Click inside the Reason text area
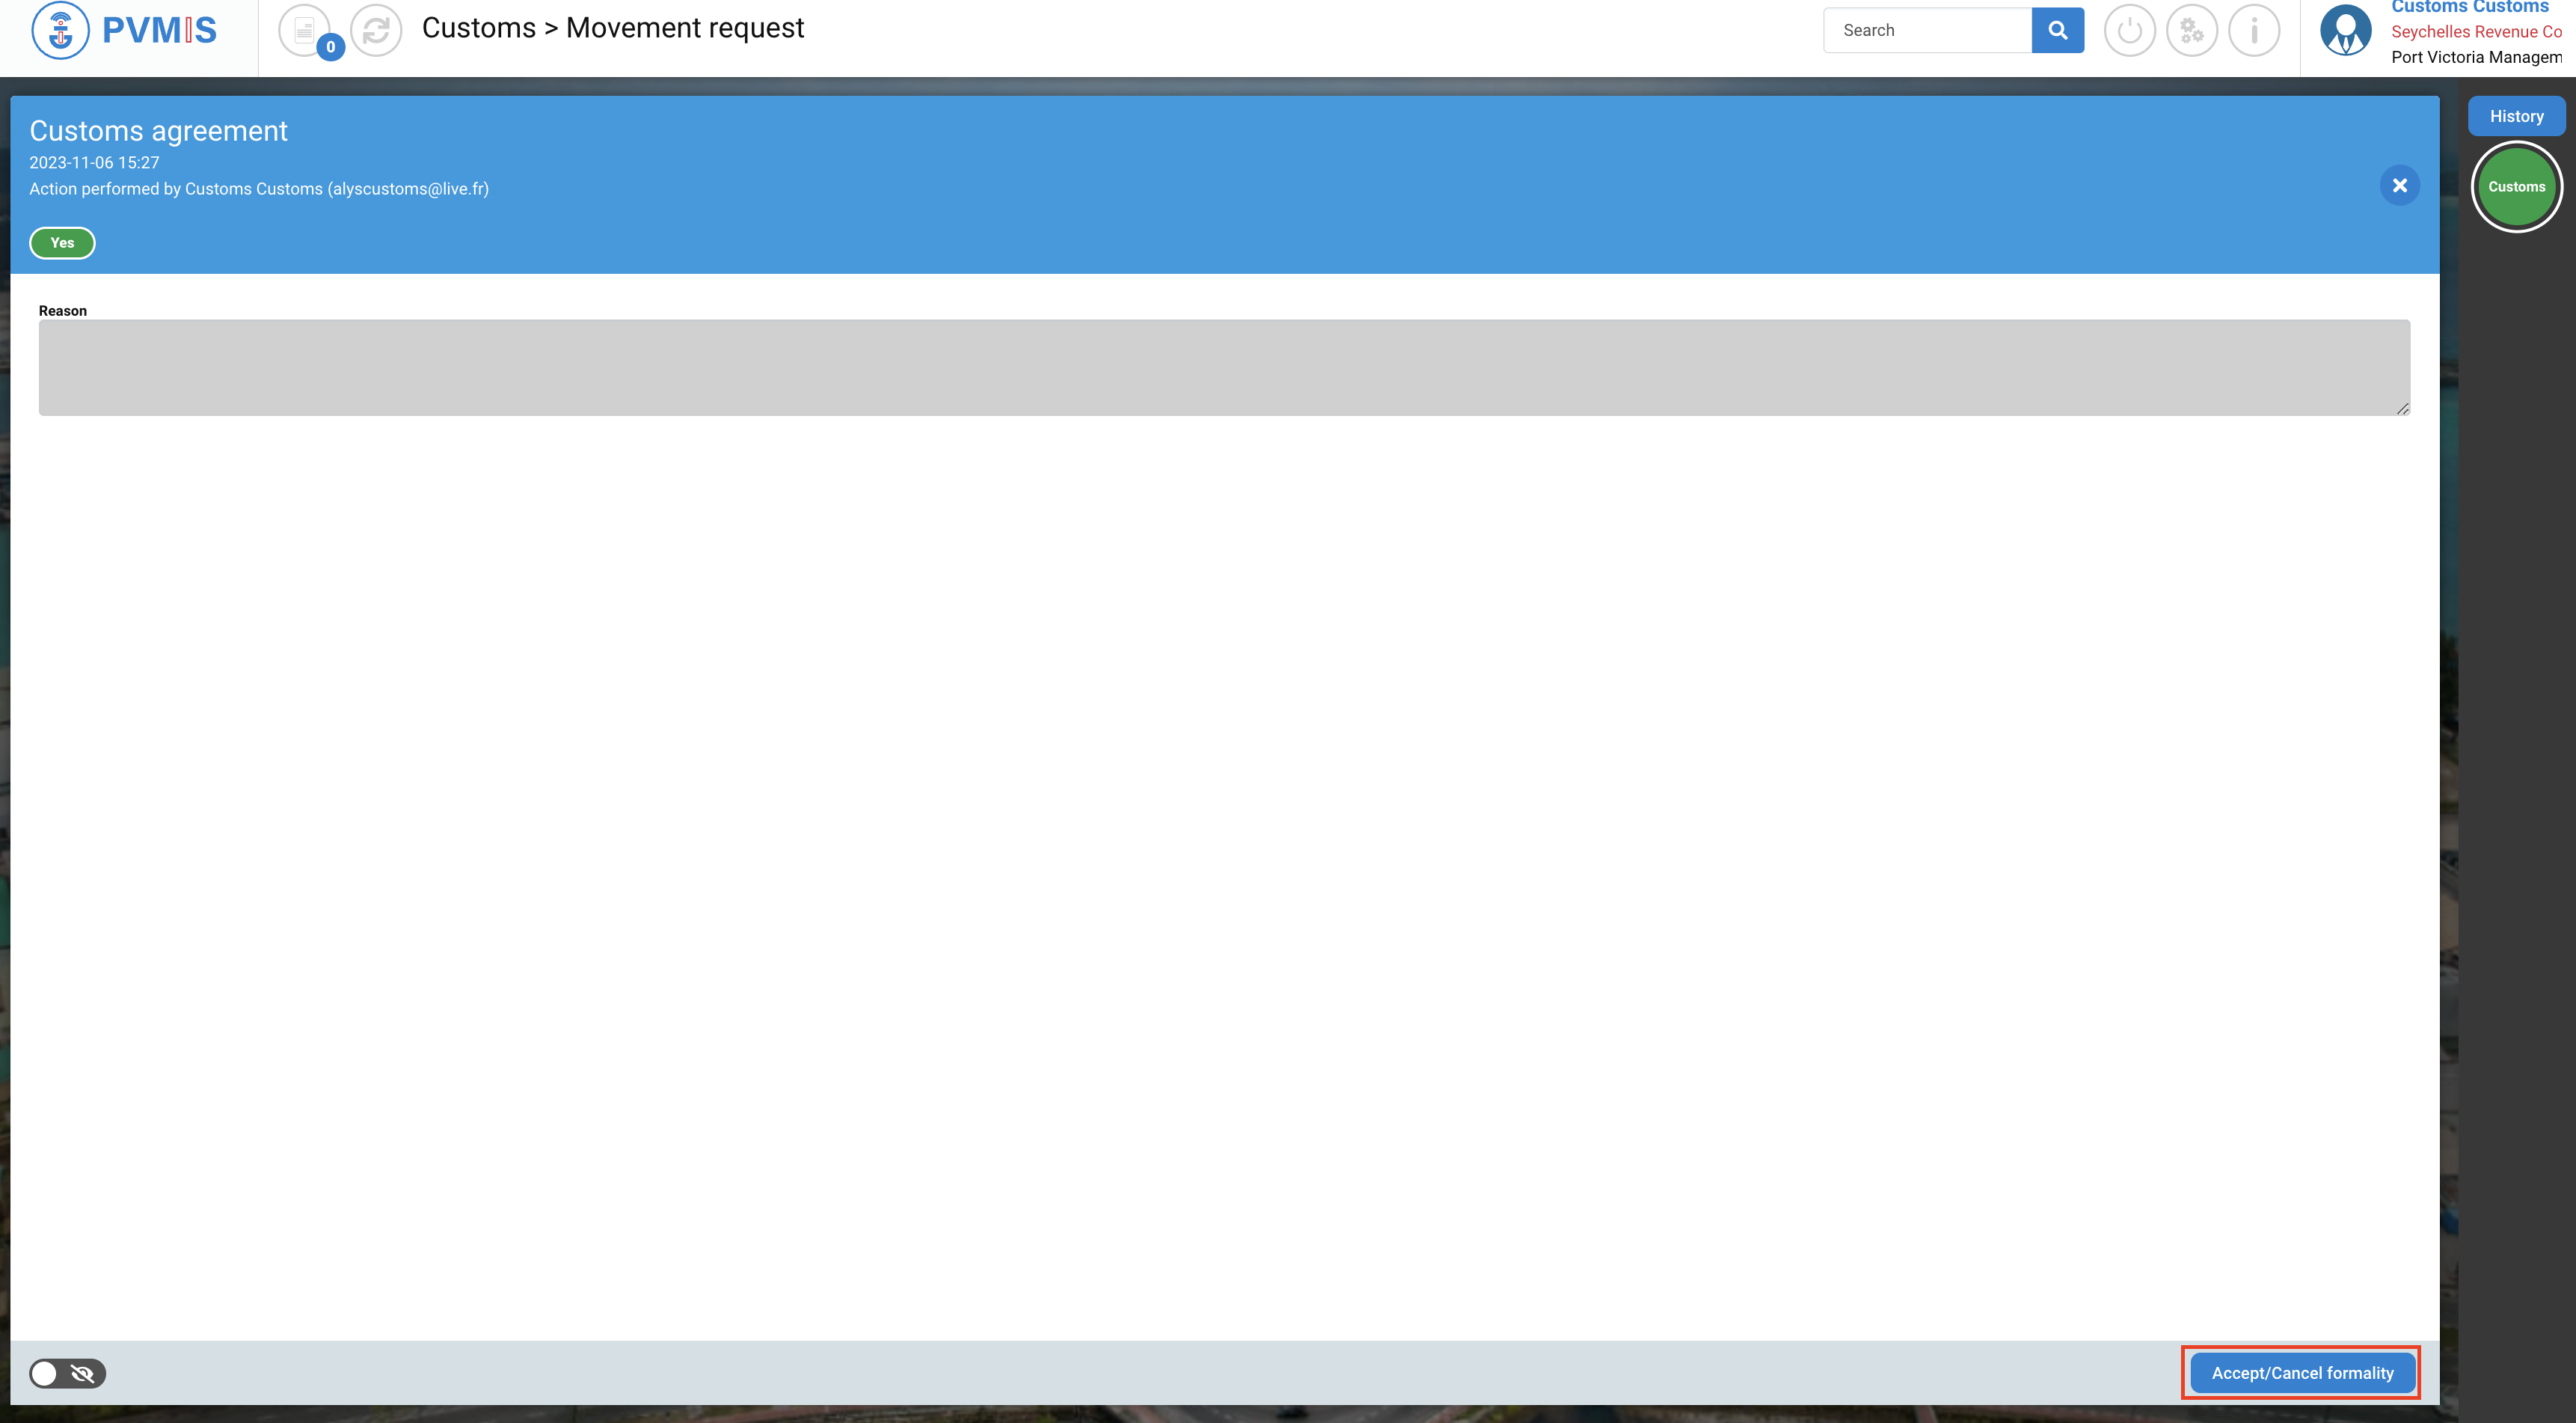This screenshot has height=1423, width=2576. pos(1223,367)
